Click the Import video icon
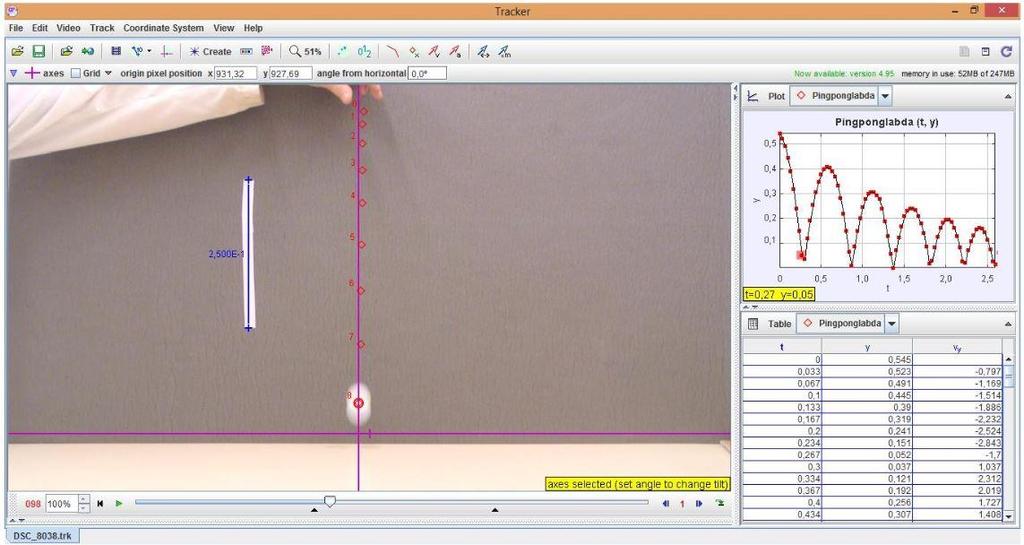 (x=88, y=51)
